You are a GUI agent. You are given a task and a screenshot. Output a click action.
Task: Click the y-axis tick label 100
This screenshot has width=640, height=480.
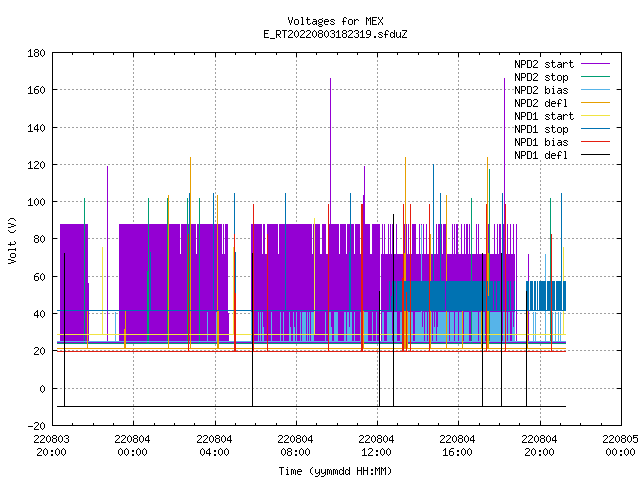pyautogui.click(x=36, y=202)
